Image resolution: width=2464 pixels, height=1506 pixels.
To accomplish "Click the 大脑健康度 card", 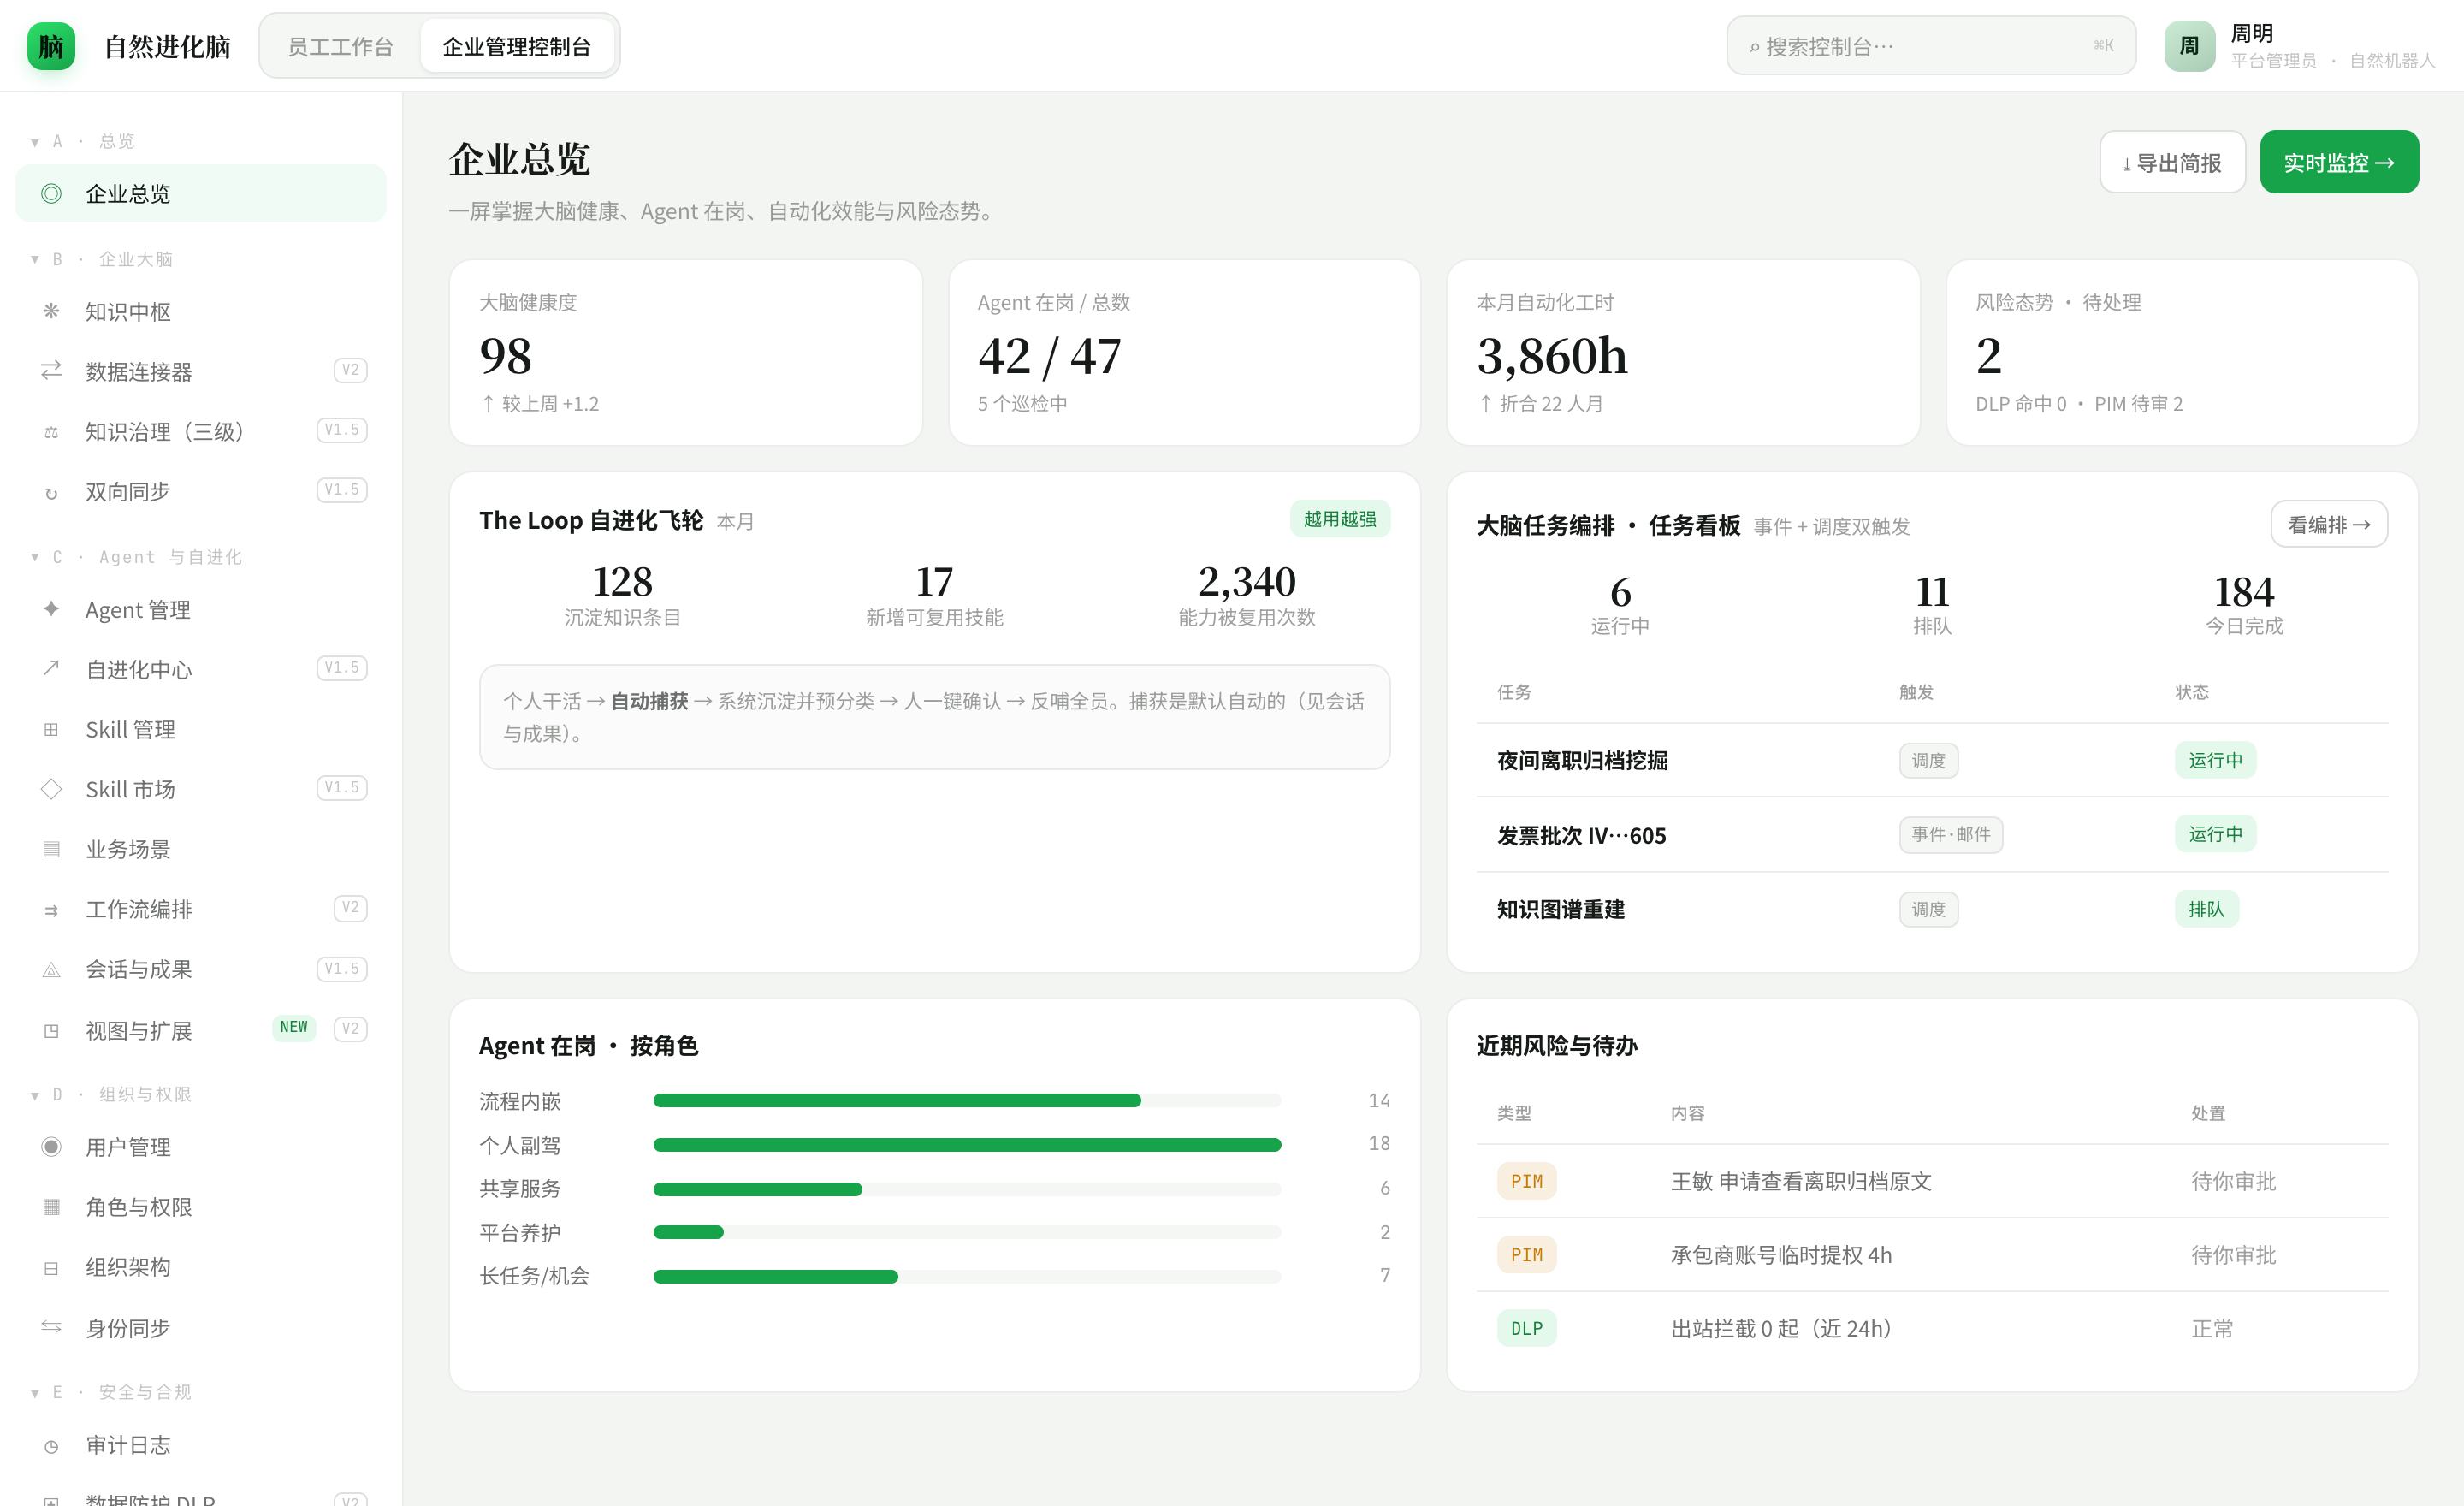I will (685, 352).
